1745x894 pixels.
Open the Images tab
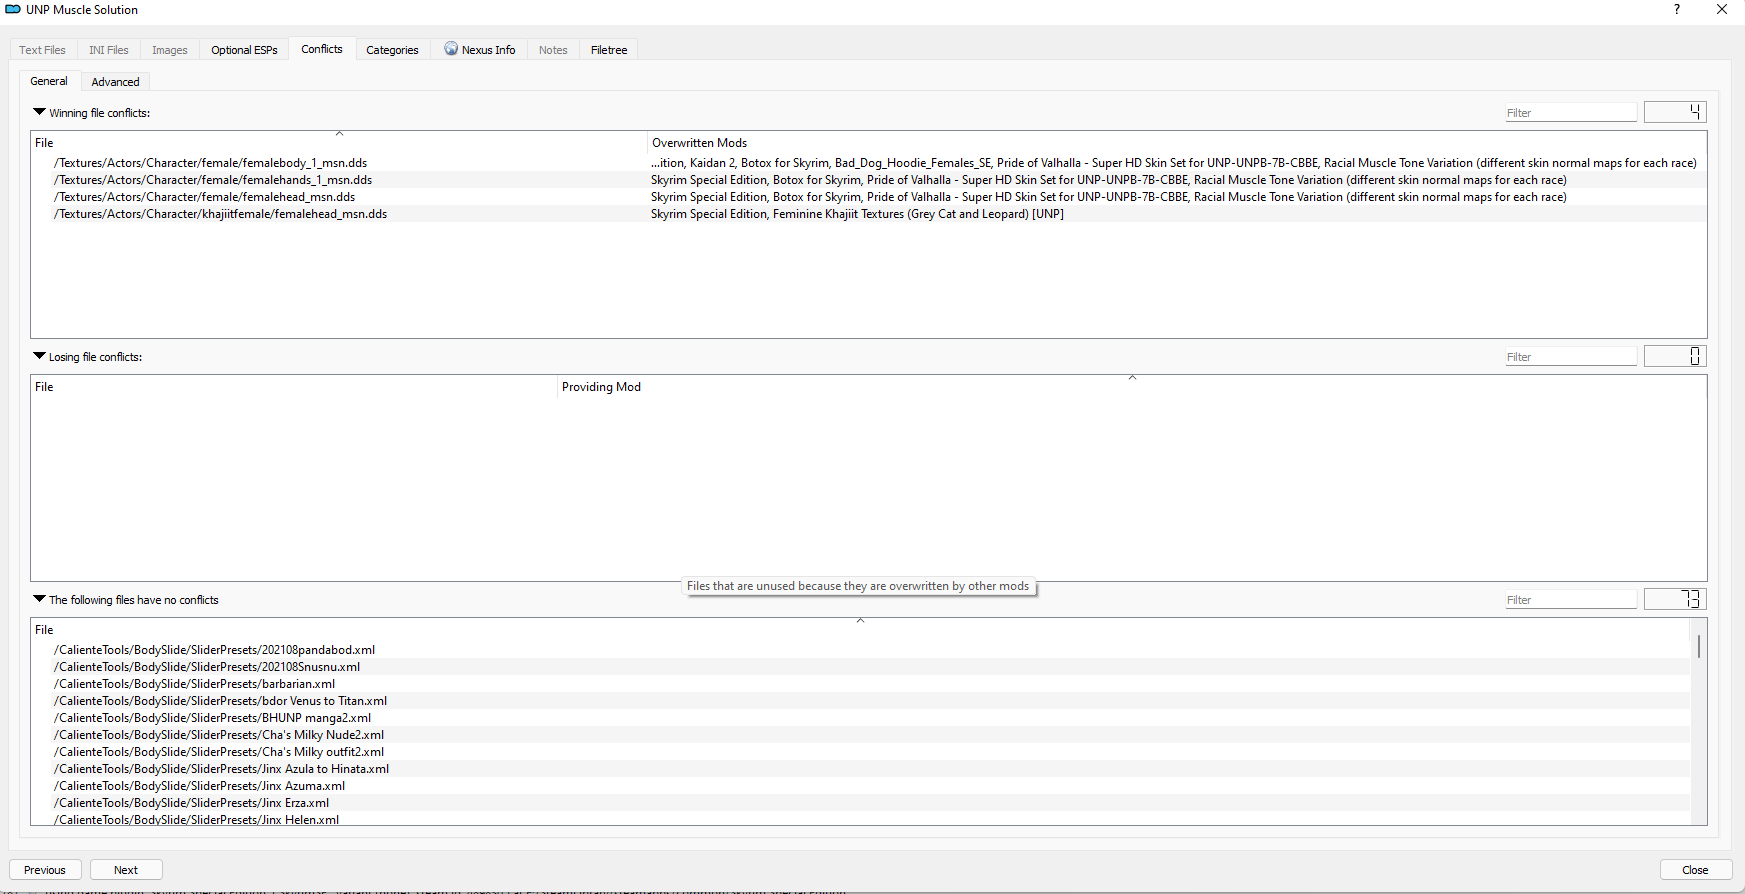click(x=170, y=50)
